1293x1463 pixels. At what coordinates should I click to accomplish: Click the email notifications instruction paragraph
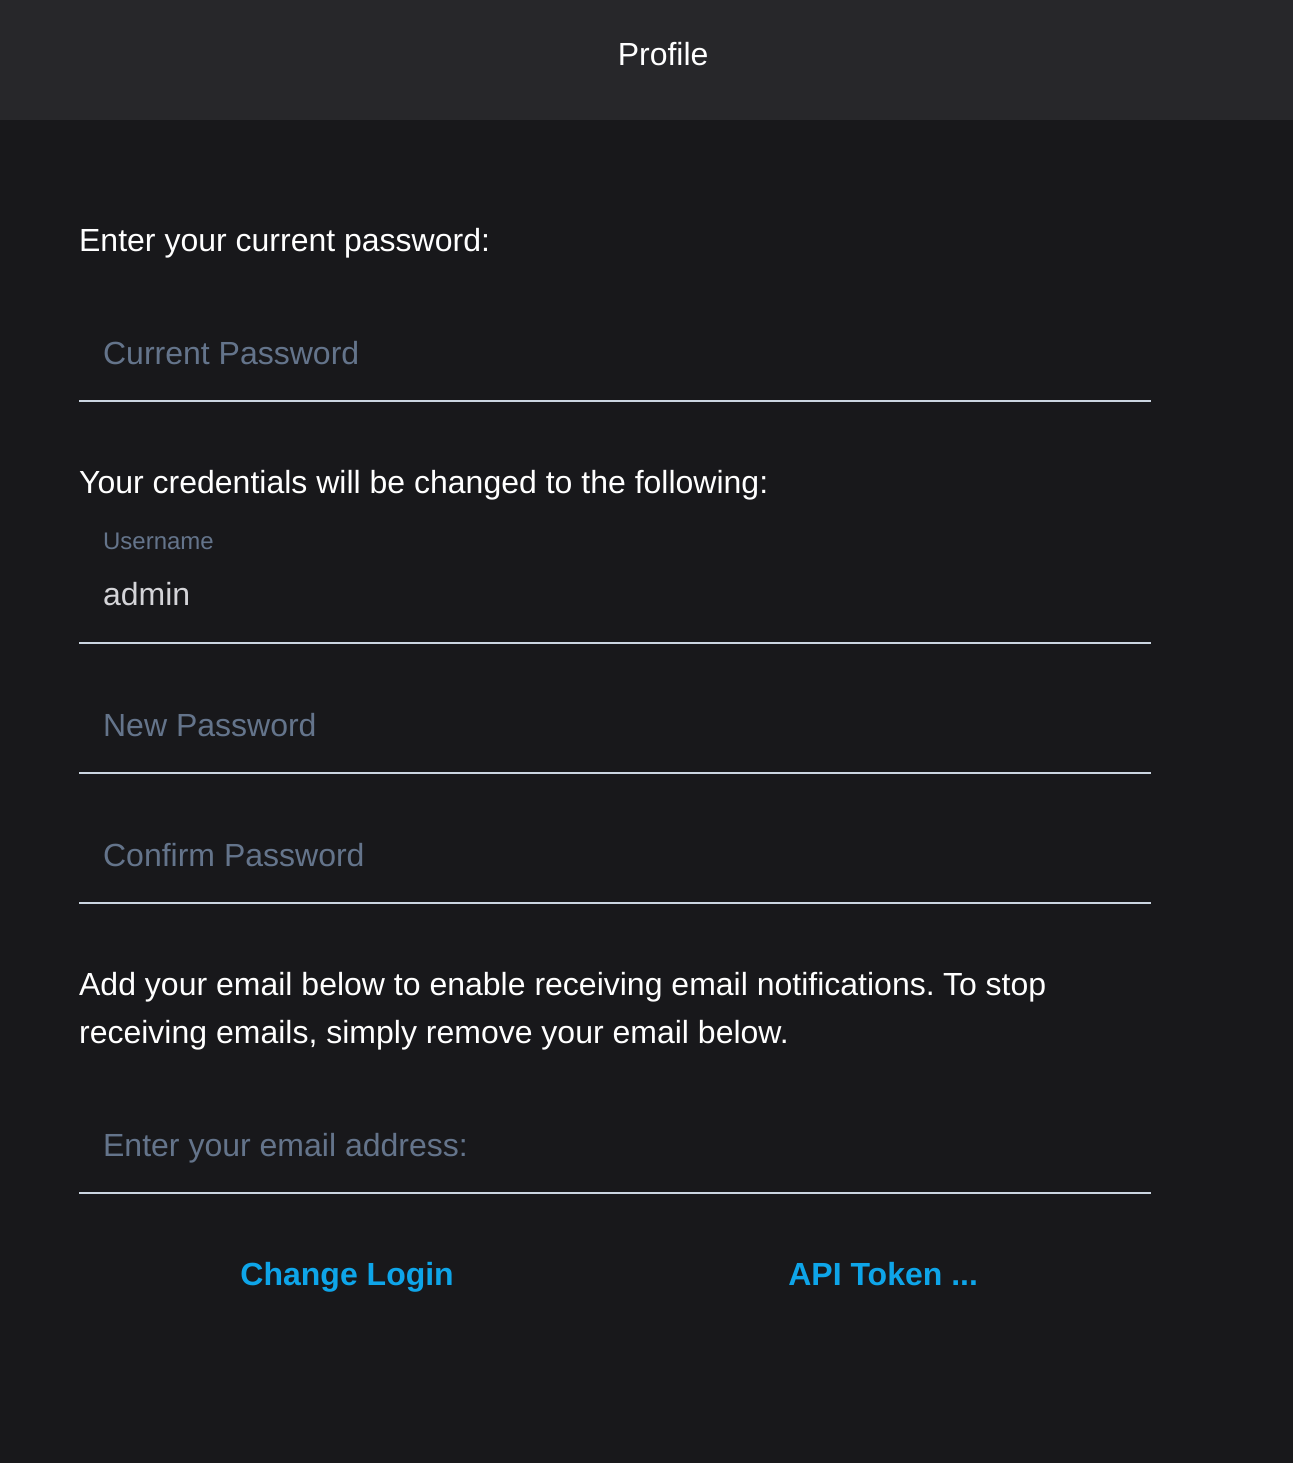point(562,1009)
